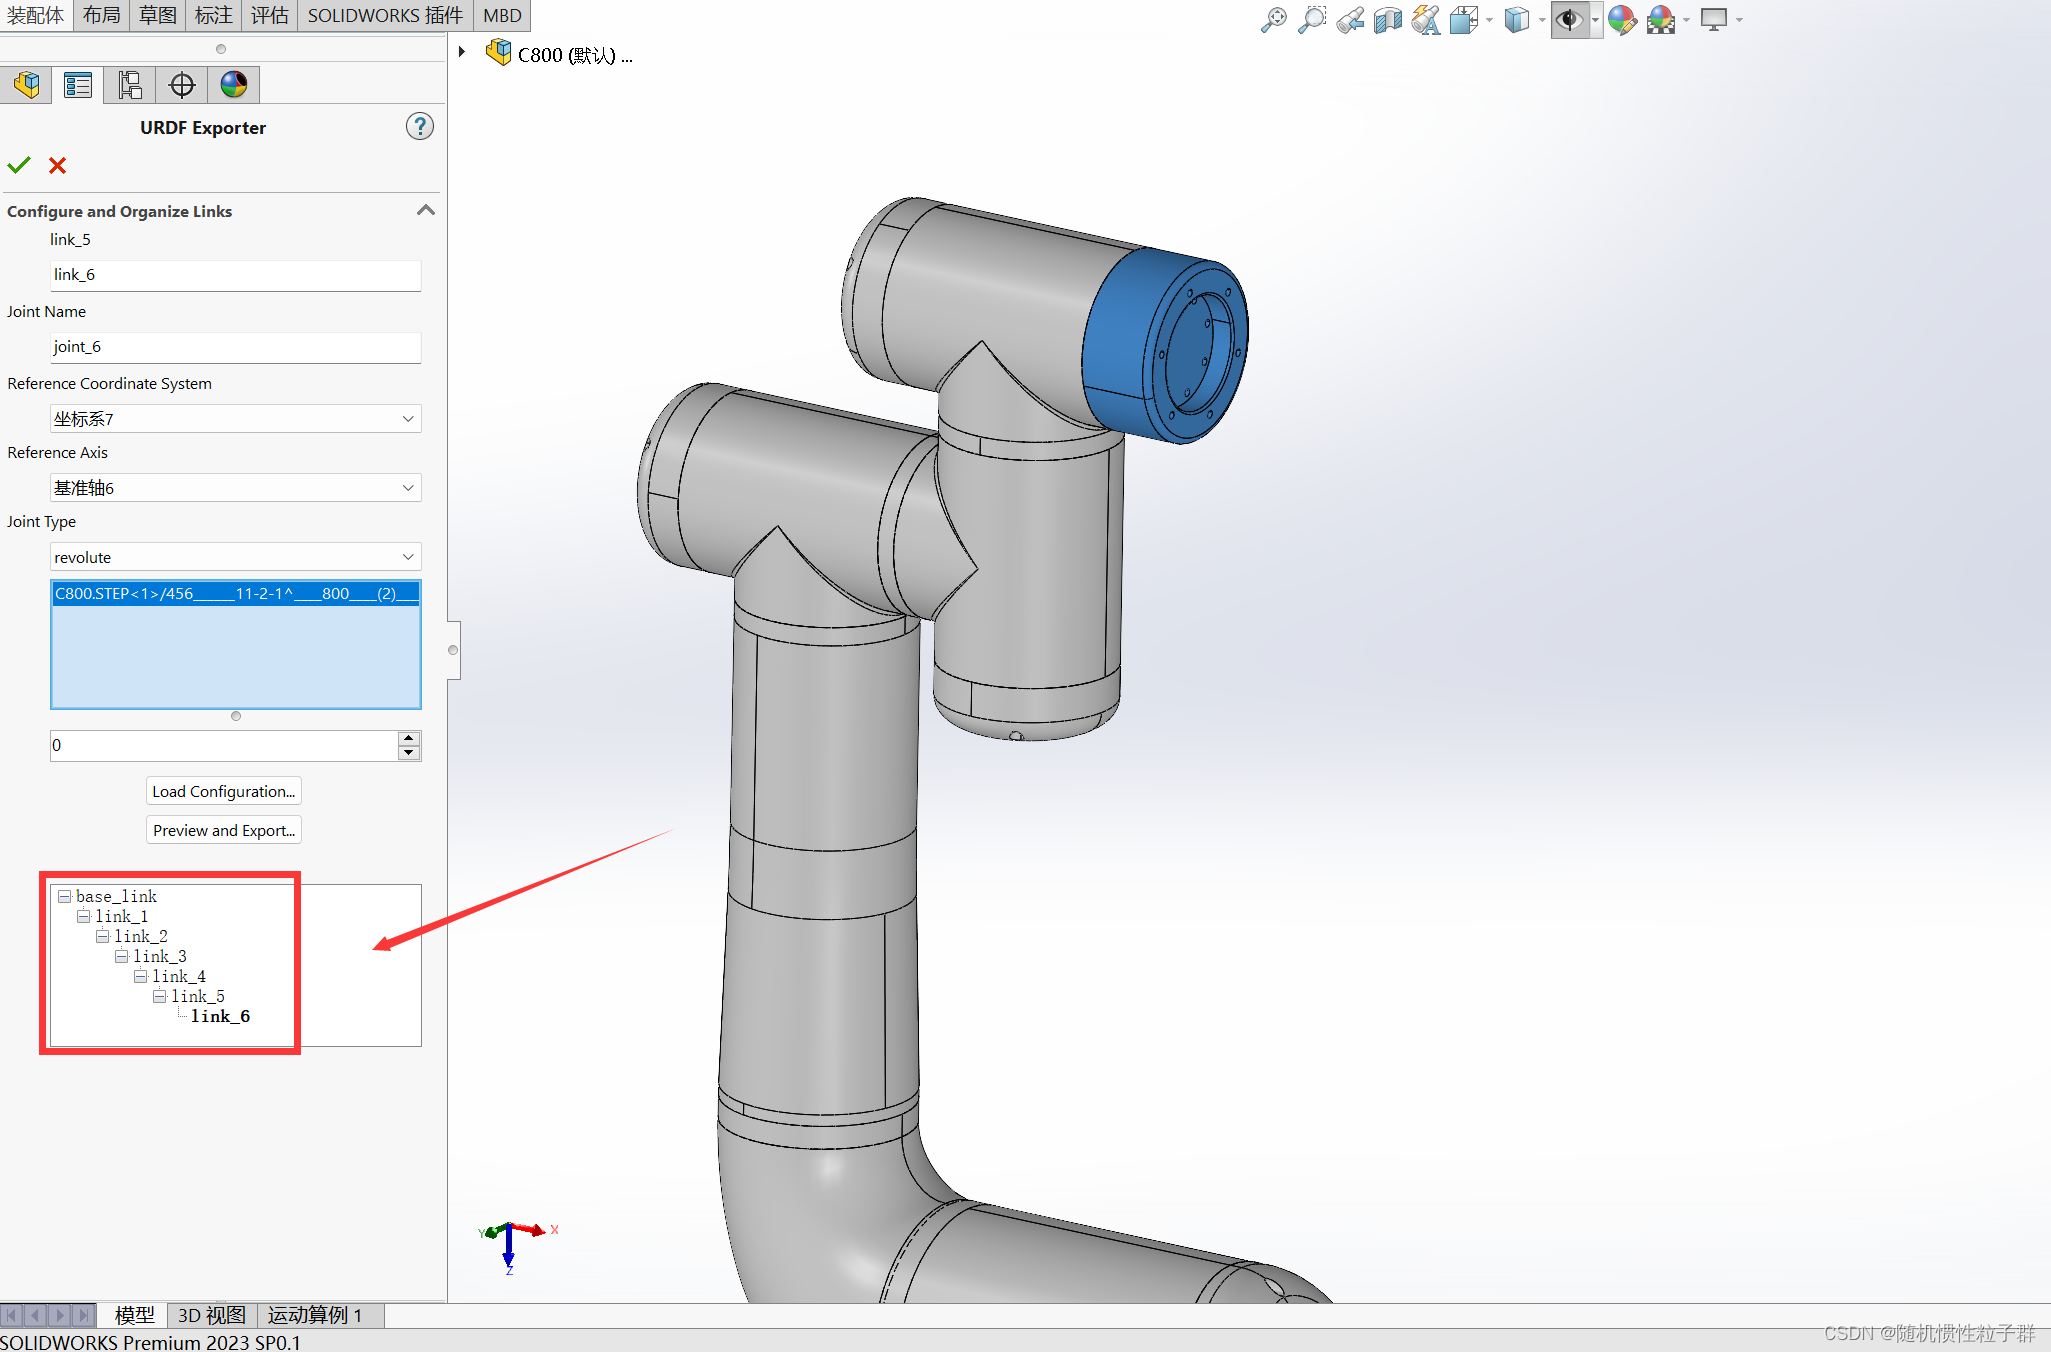Open the DimXpert crosshair panel tab
The height and width of the screenshot is (1352, 2051).
pos(182,85)
